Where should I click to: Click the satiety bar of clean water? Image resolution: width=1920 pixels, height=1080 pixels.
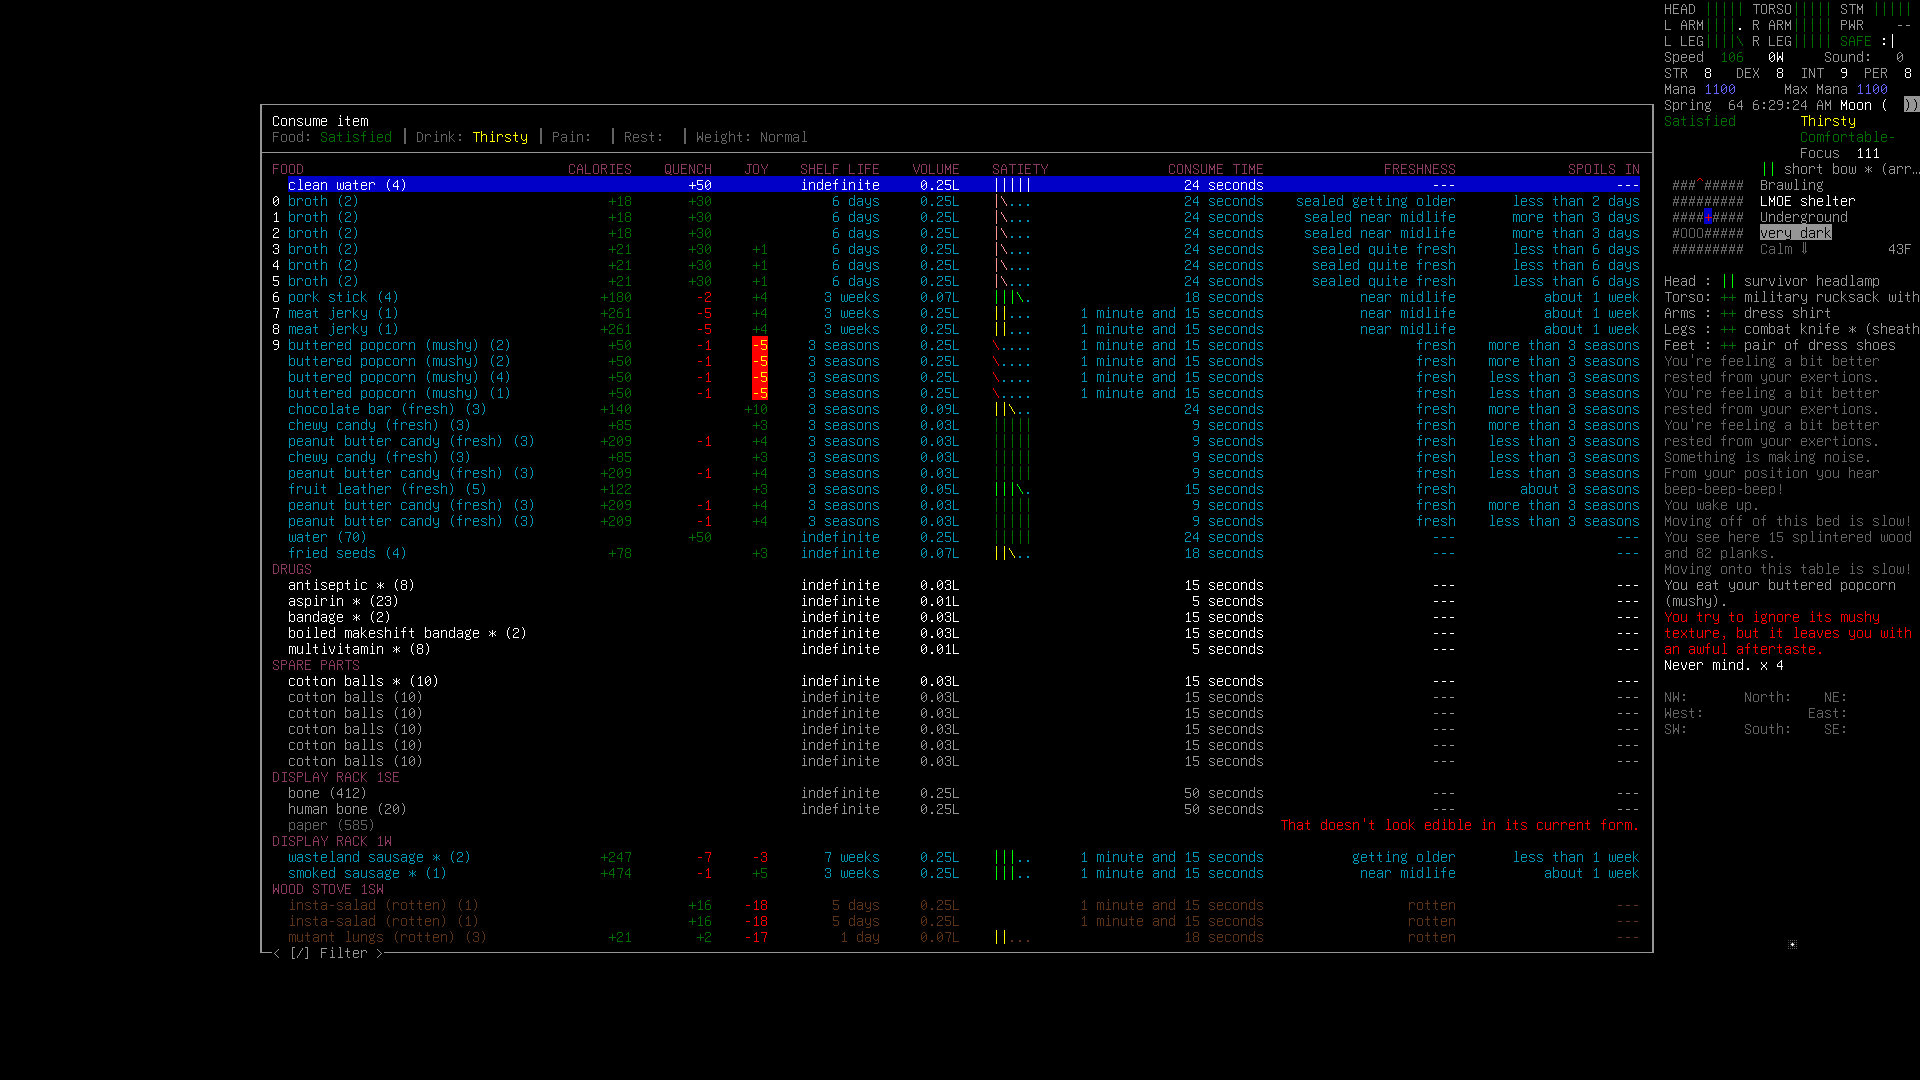(1012, 185)
